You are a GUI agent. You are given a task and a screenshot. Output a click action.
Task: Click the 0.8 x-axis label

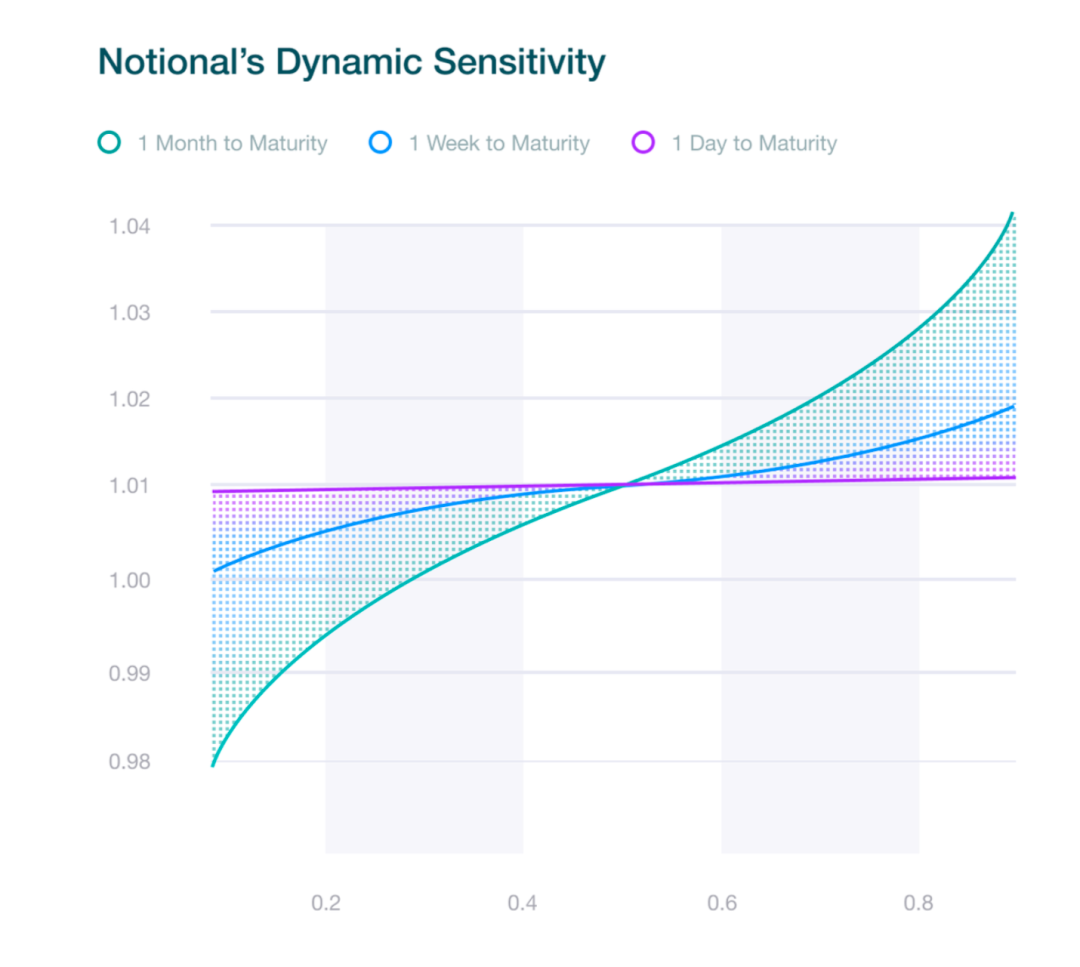click(x=919, y=903)
